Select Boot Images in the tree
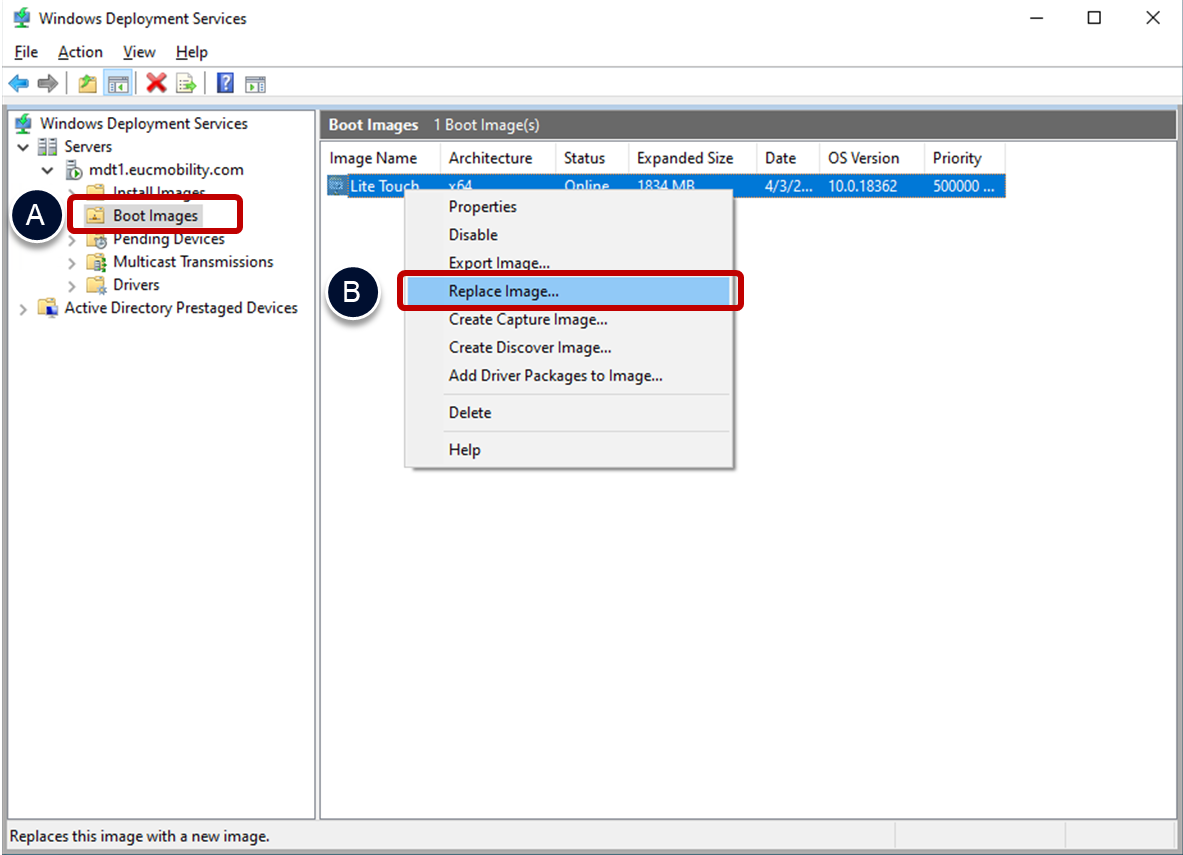1183x855 pixels. coord(155,216)
